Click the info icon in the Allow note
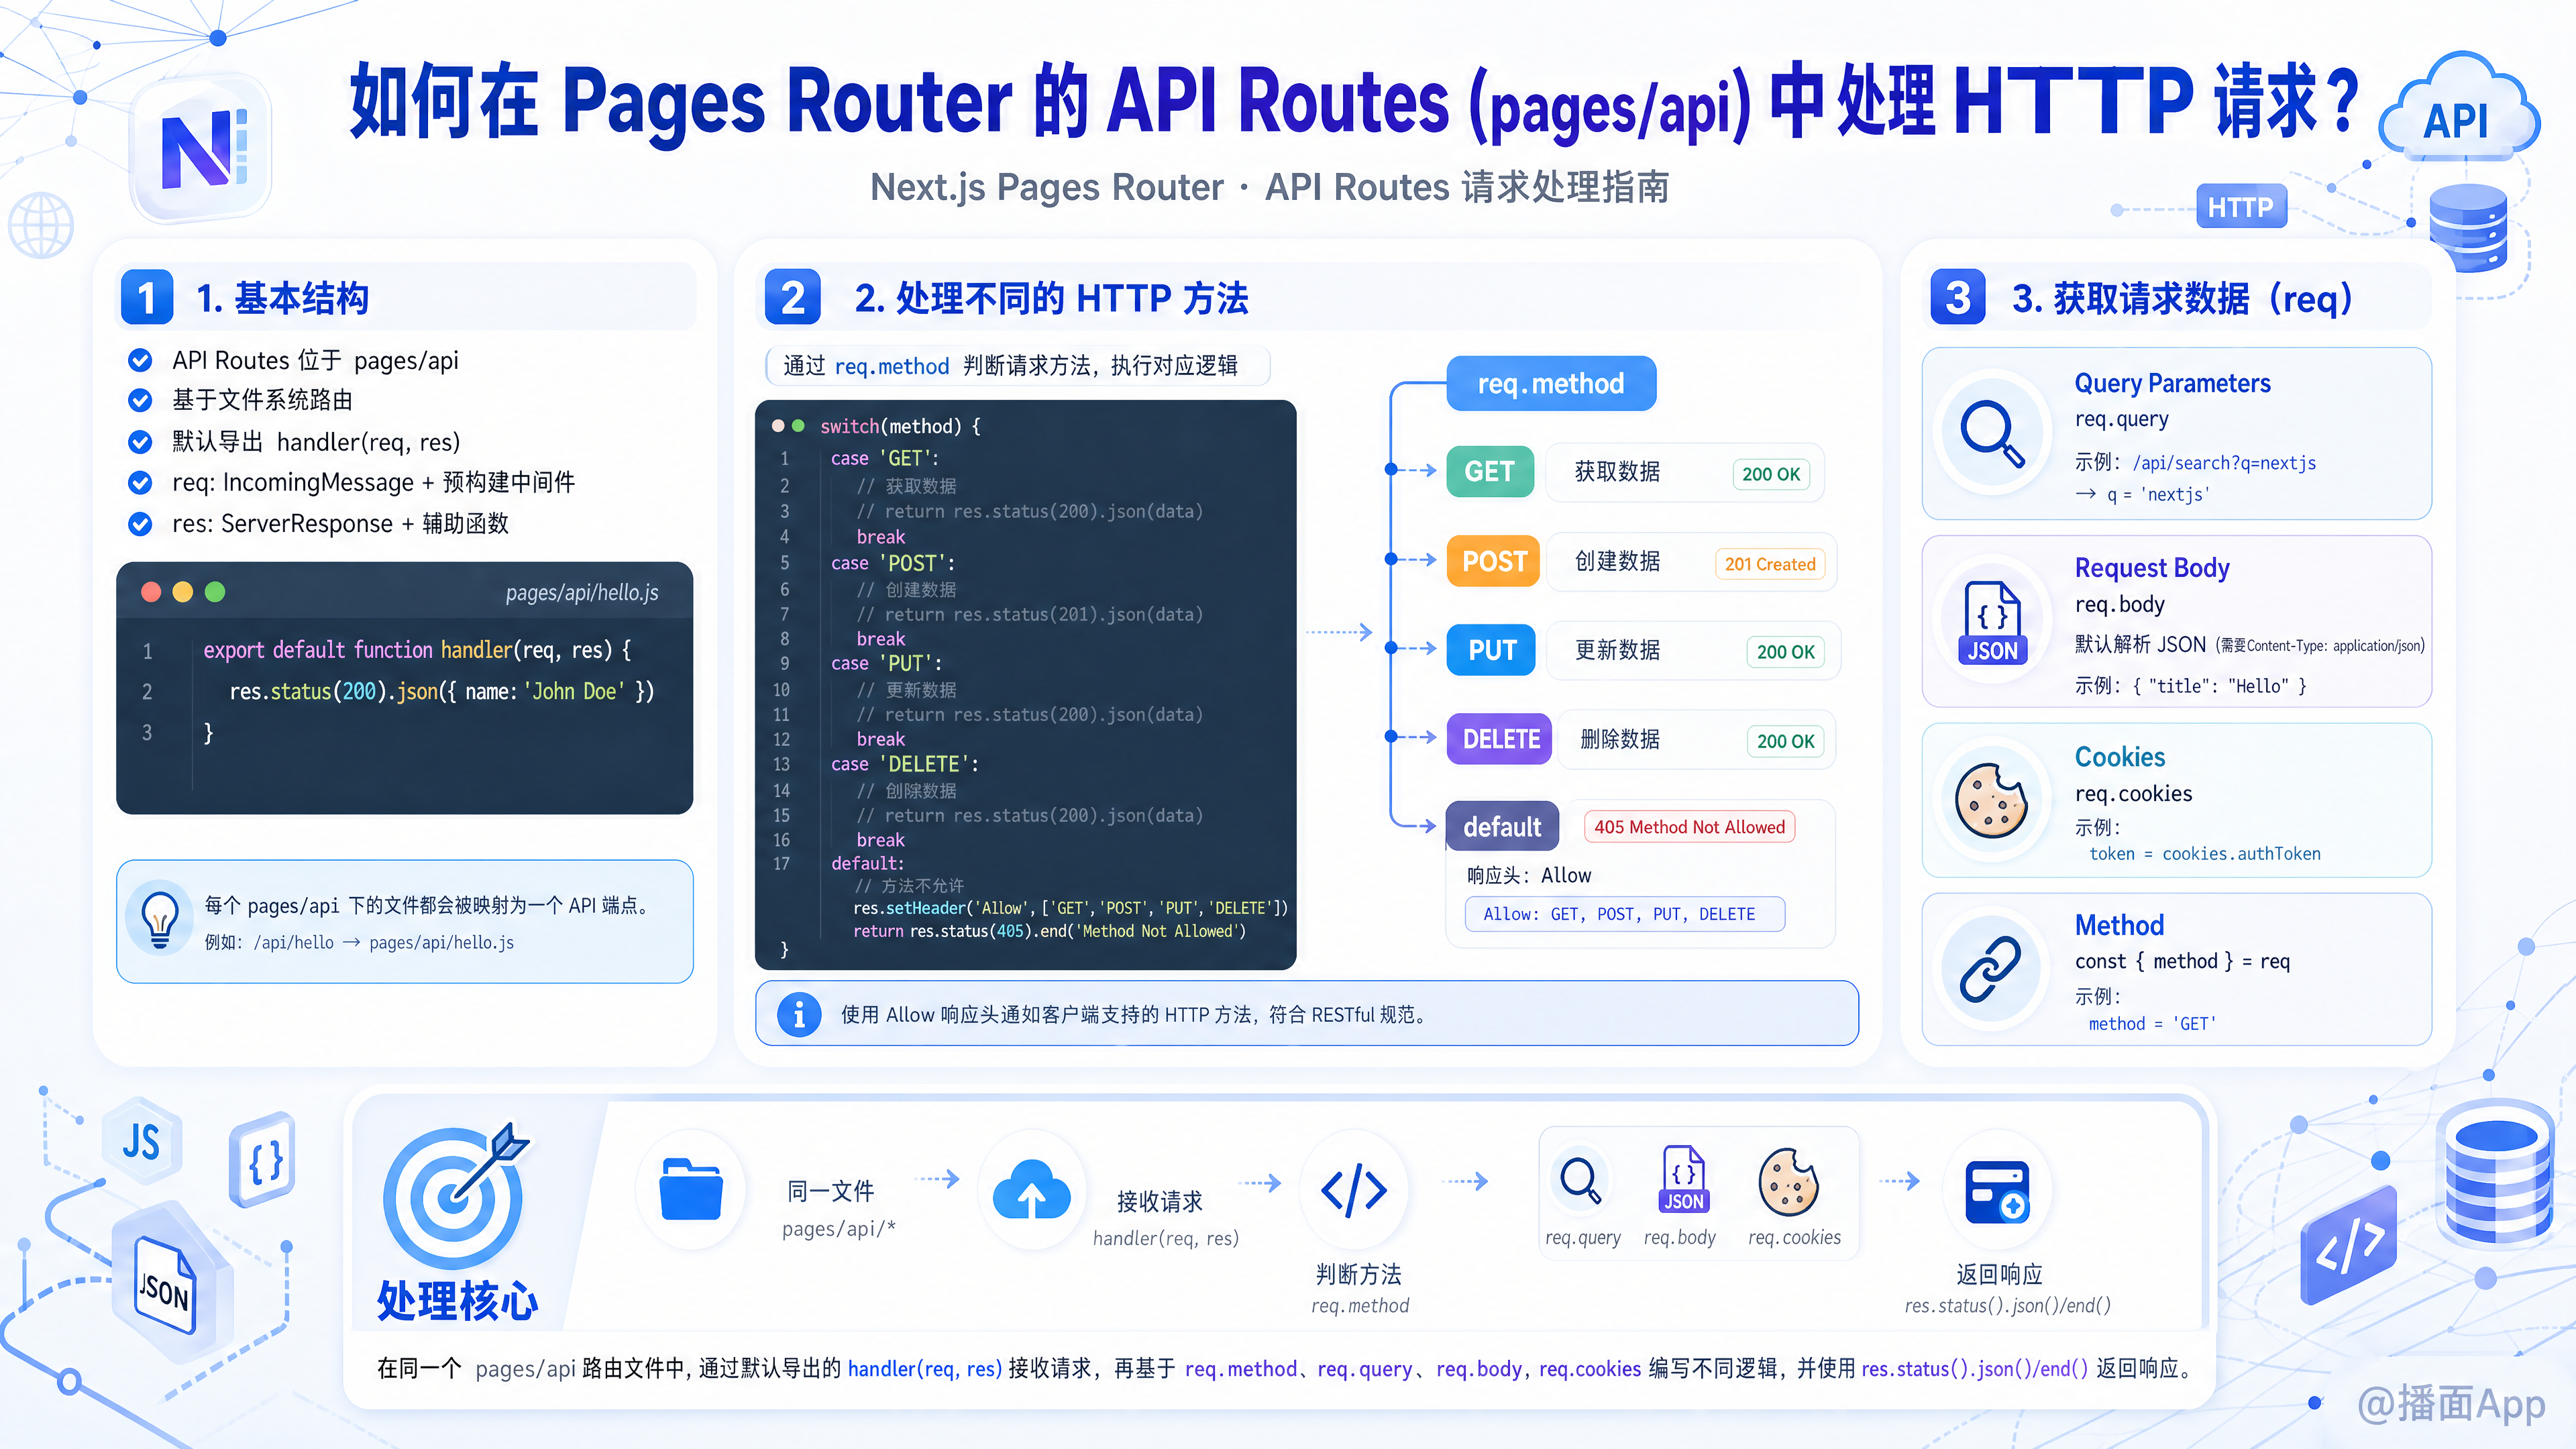The width and height of the screenshot is (2576, 1449). pos(799,1015)
